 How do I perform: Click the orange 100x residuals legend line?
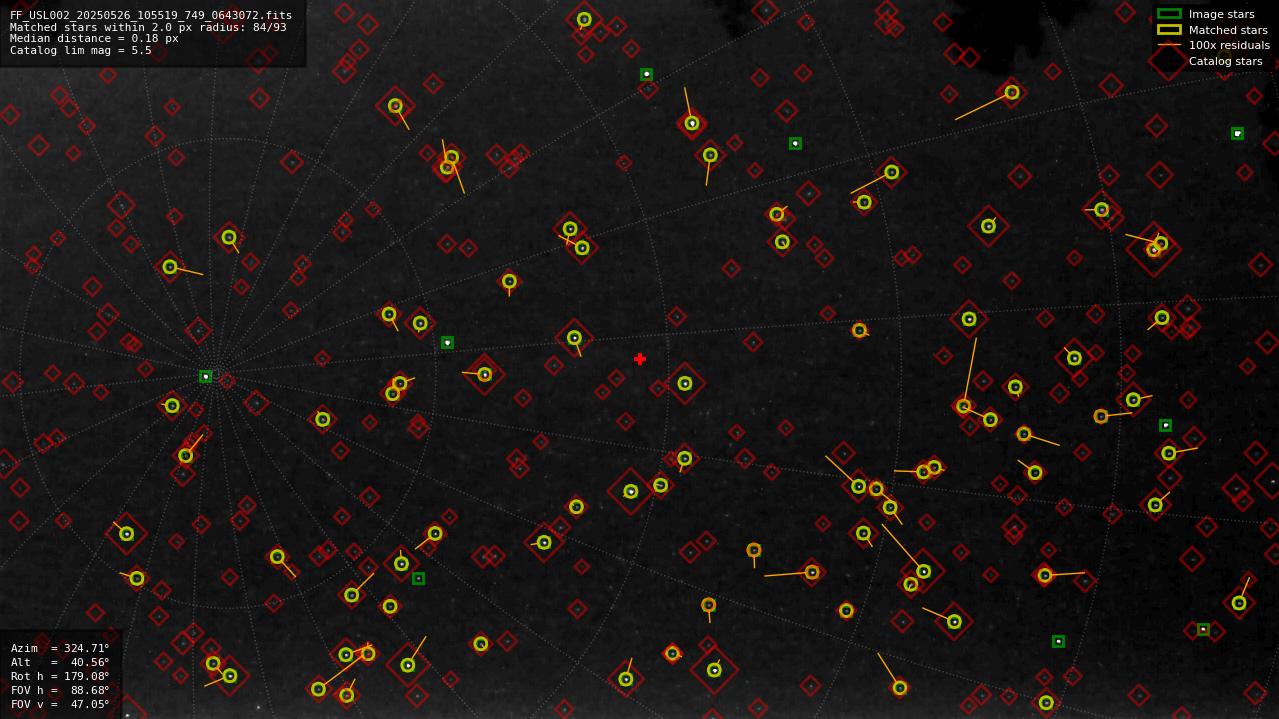click(1169, 45)
